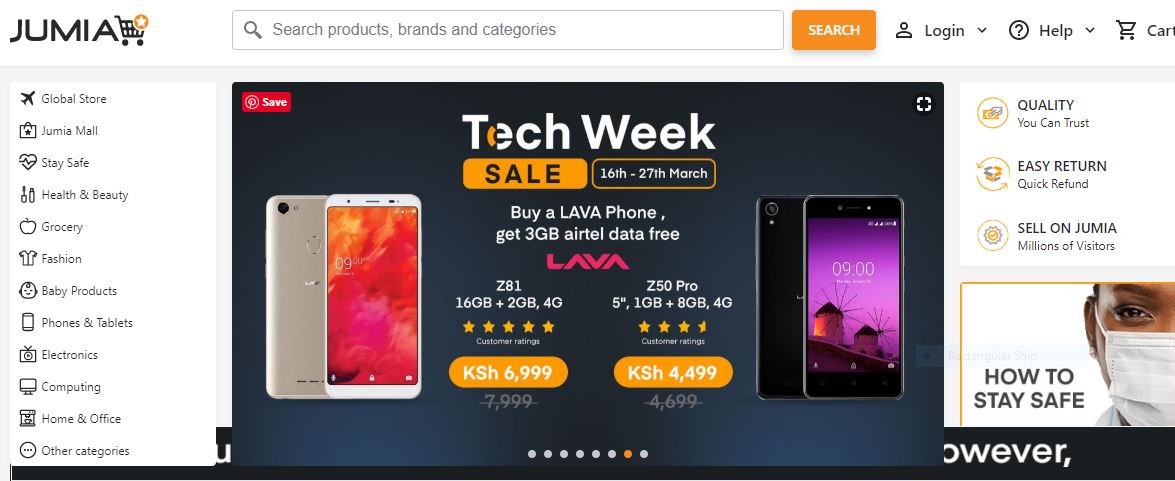Click the Jumia logo
This screenshot has width=1175, height=481.
pos(79,30)
